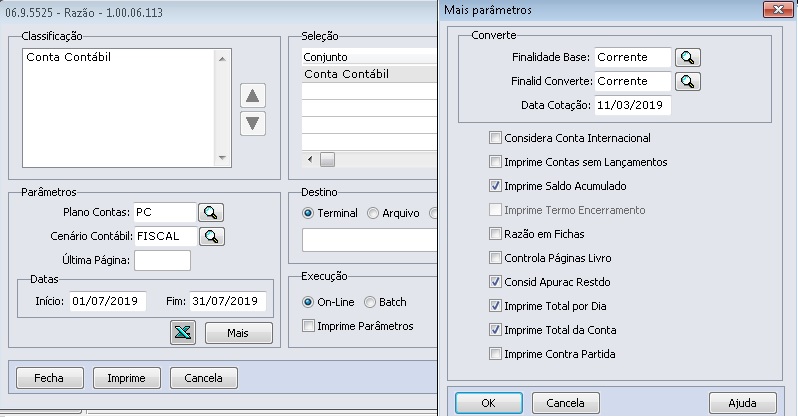Image resolution: width=798 pixels, height=417 pixels.
Task: Choose On-Line execution mode
Action: click(308, 302)
